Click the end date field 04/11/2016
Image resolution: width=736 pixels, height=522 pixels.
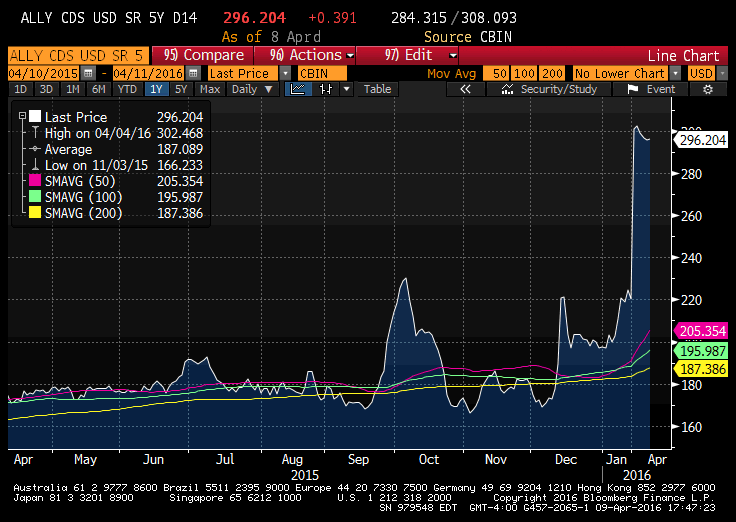[x=148, y=74]
